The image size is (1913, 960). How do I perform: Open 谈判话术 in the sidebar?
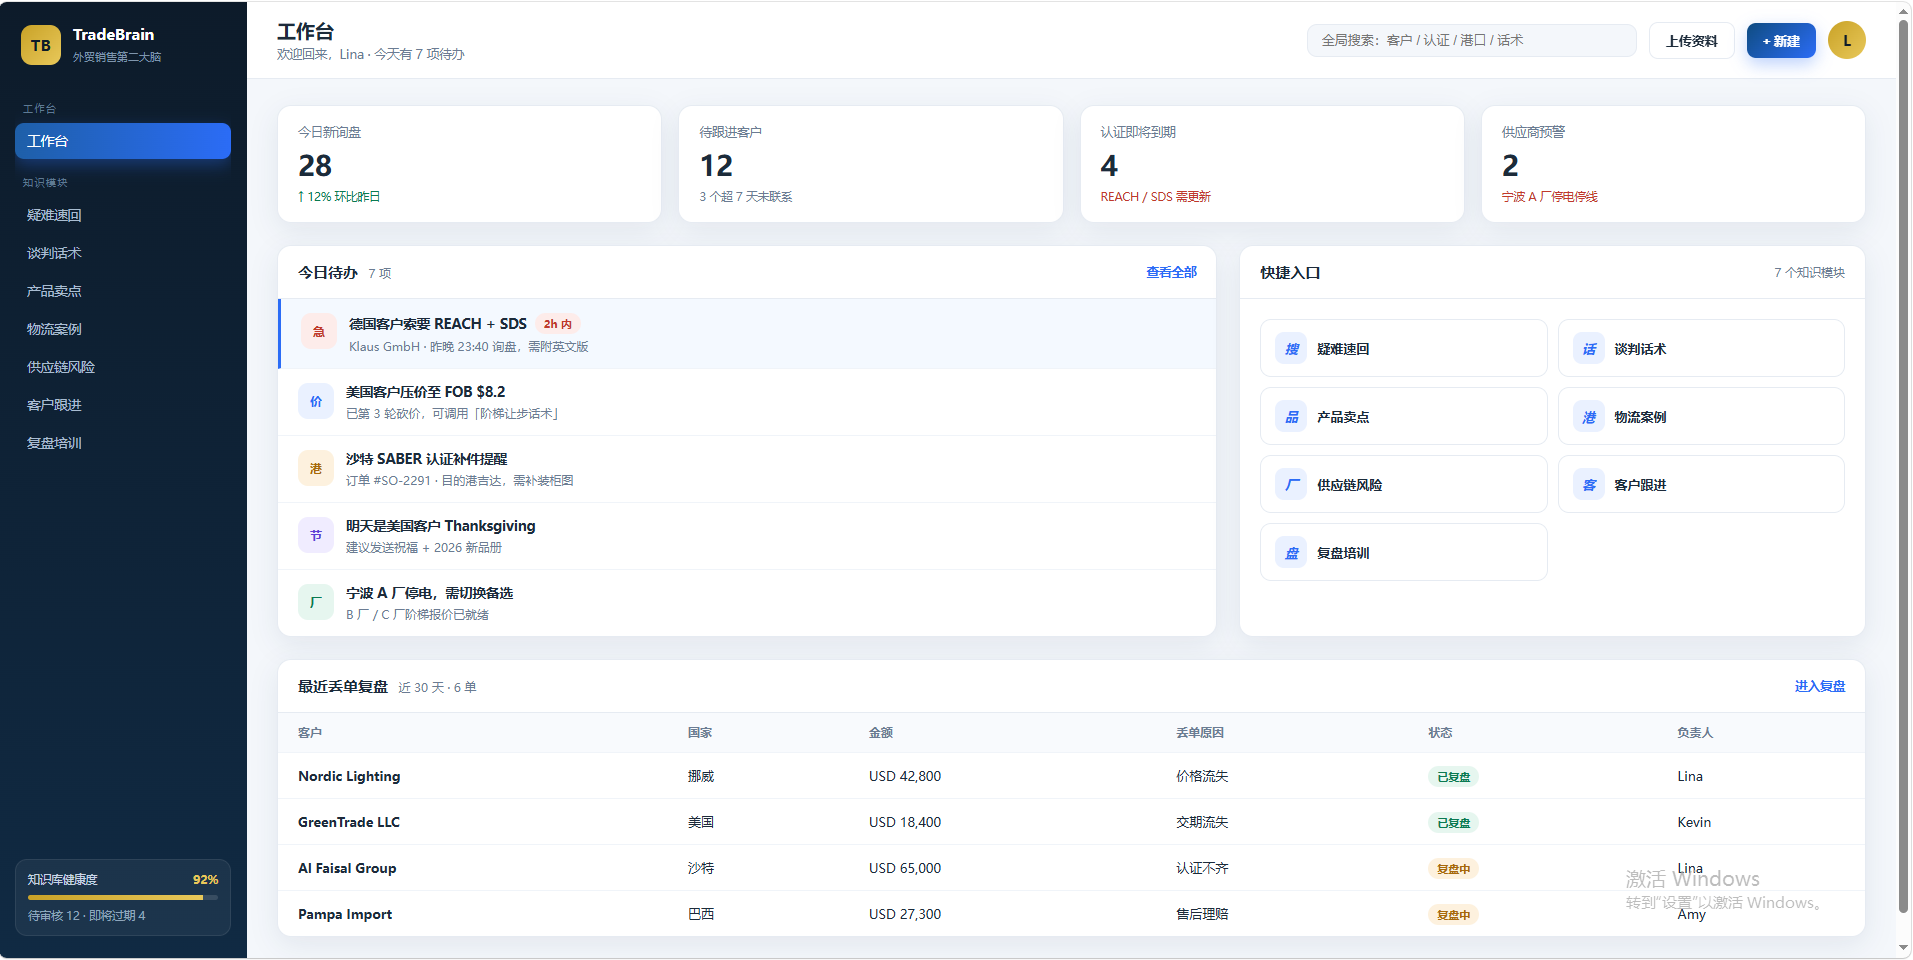point(123,253)
